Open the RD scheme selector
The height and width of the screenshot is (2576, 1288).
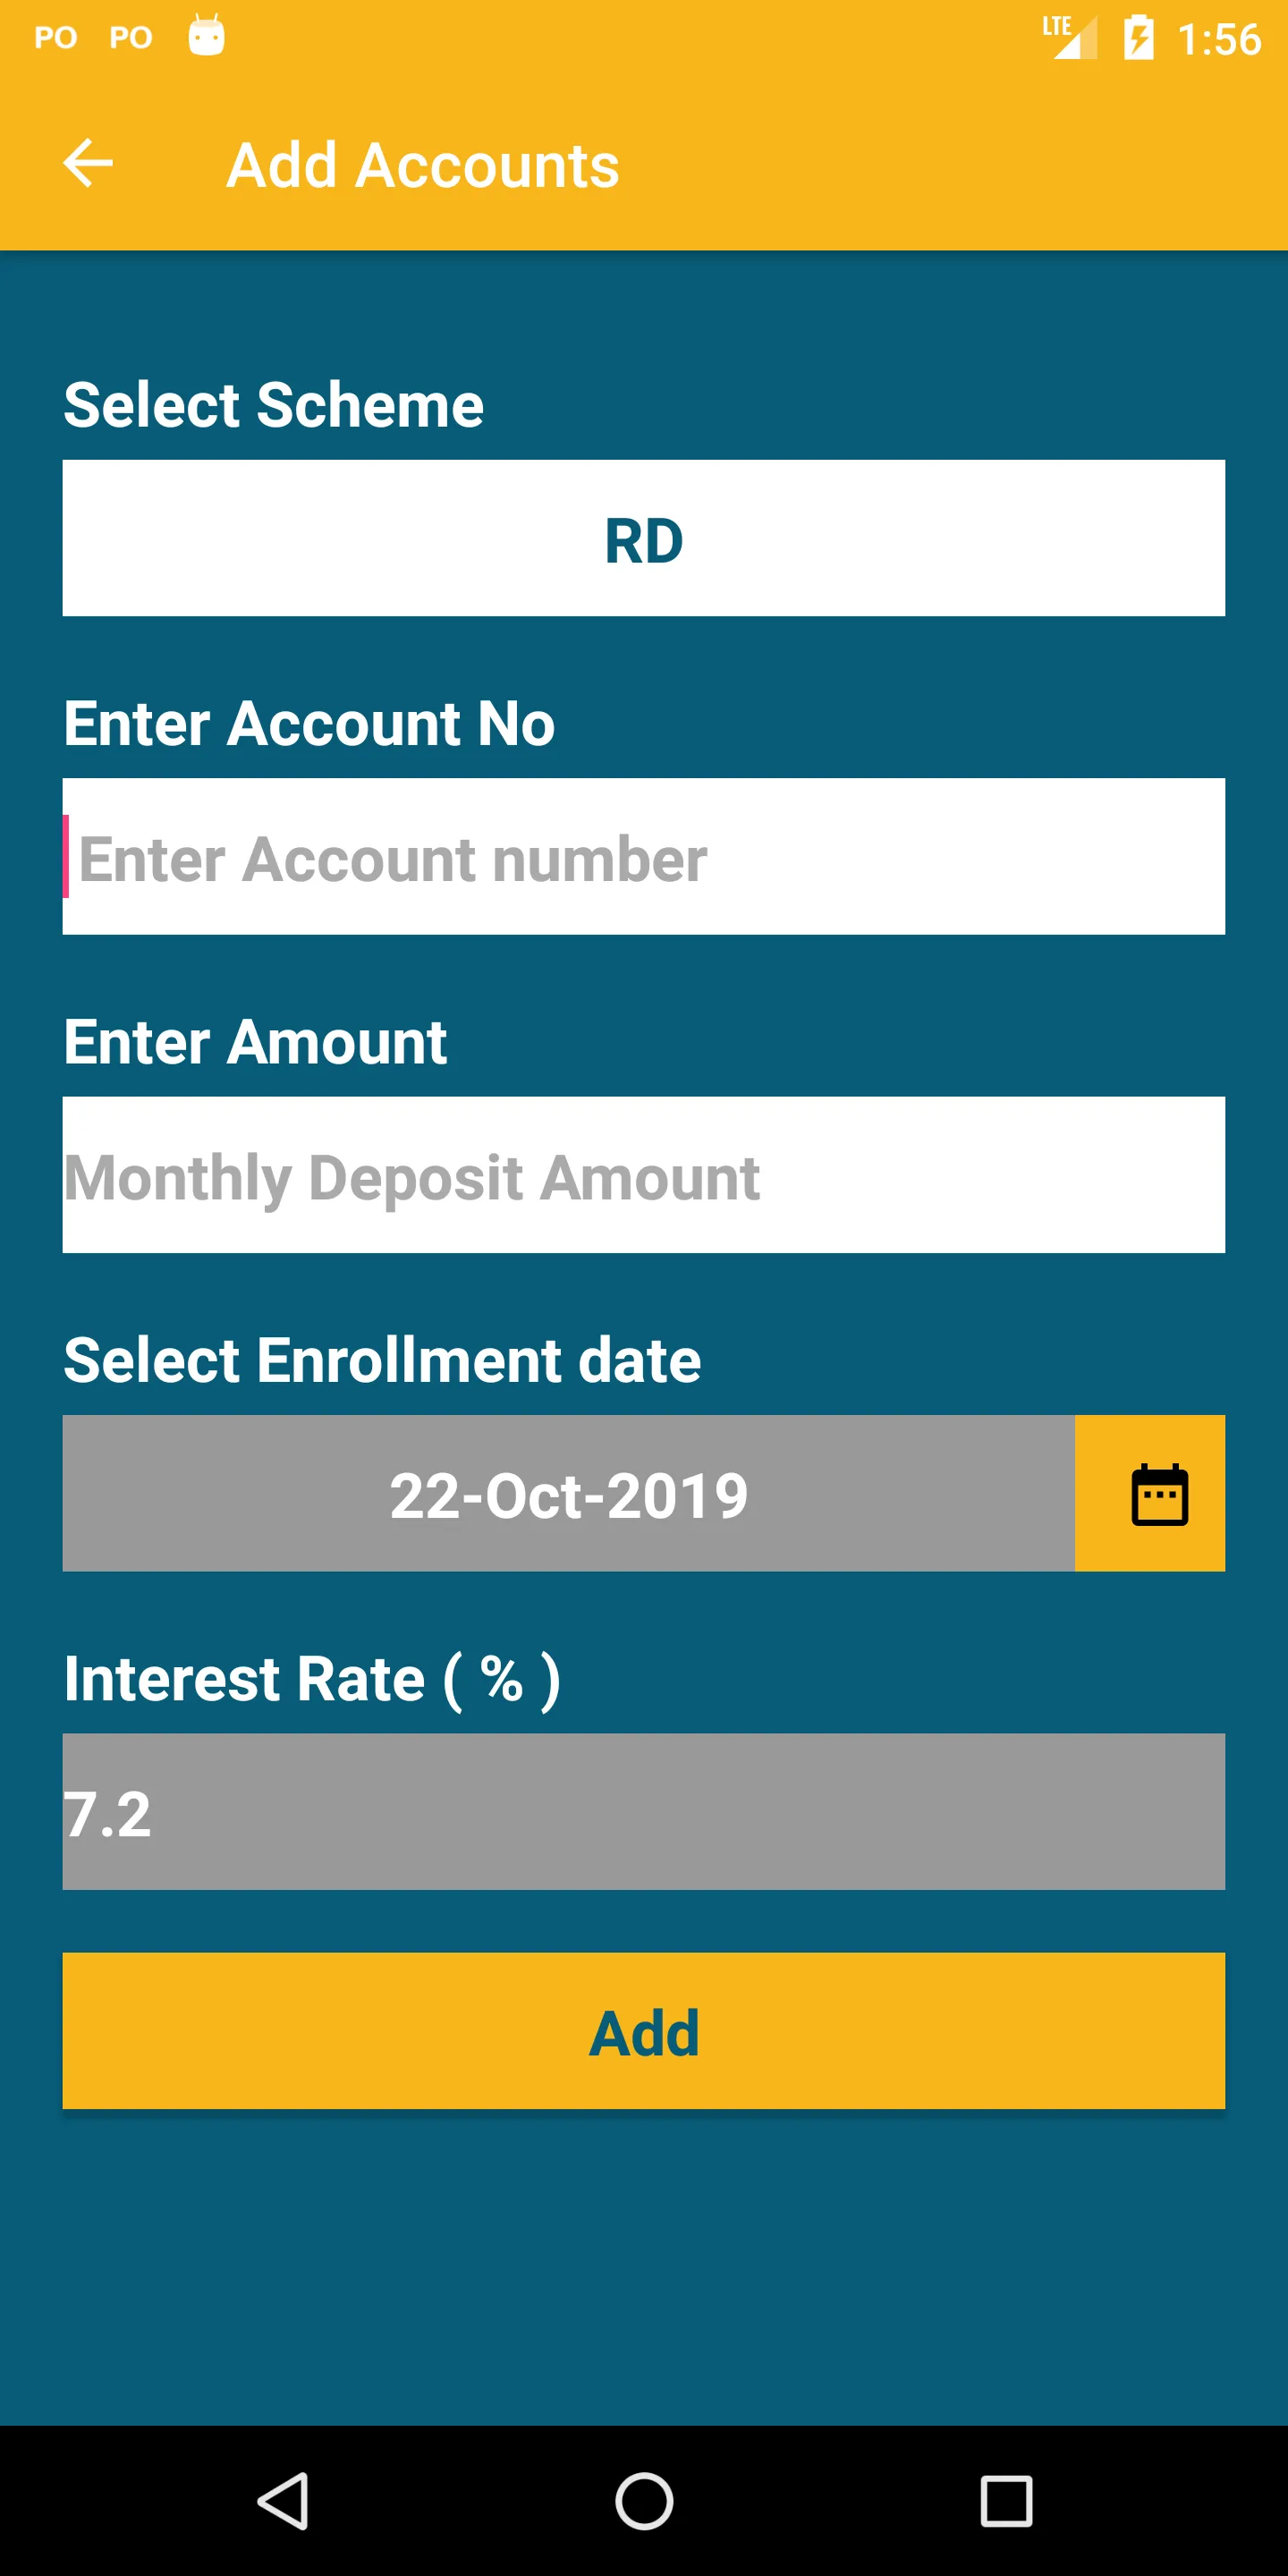point(643,538)
